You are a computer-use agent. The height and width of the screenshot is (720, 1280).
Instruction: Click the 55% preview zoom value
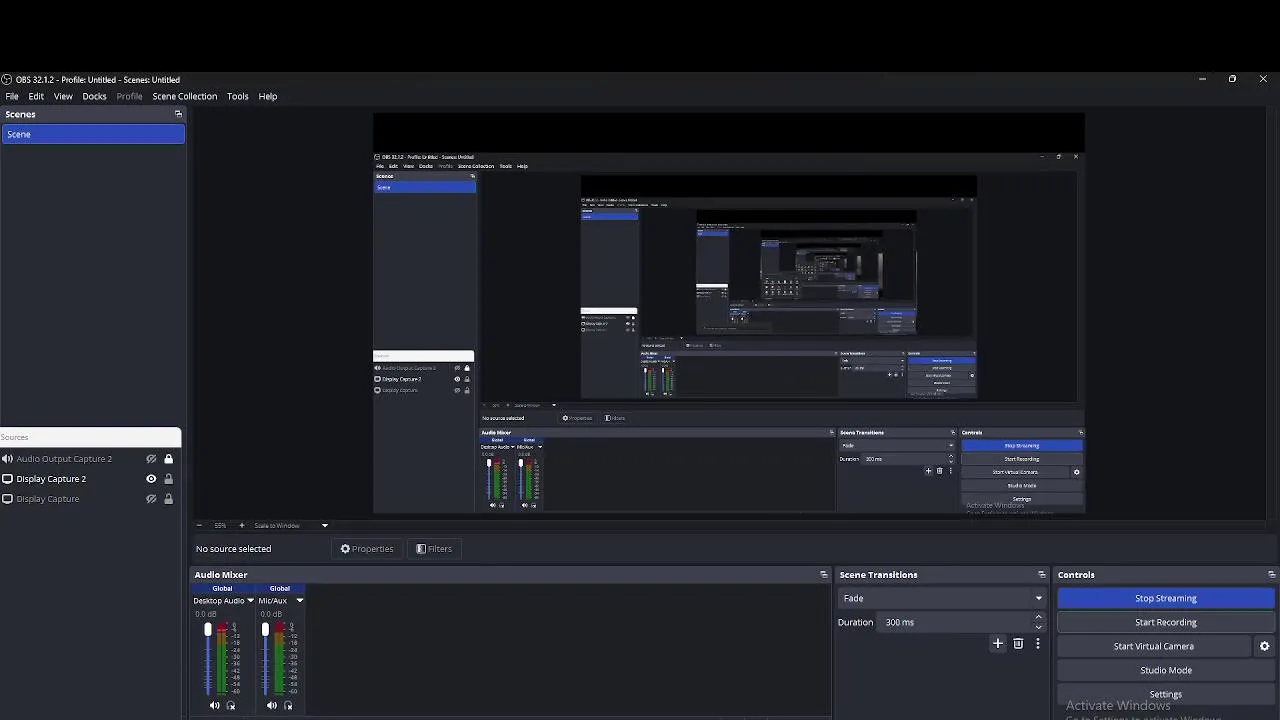(220, 525)
